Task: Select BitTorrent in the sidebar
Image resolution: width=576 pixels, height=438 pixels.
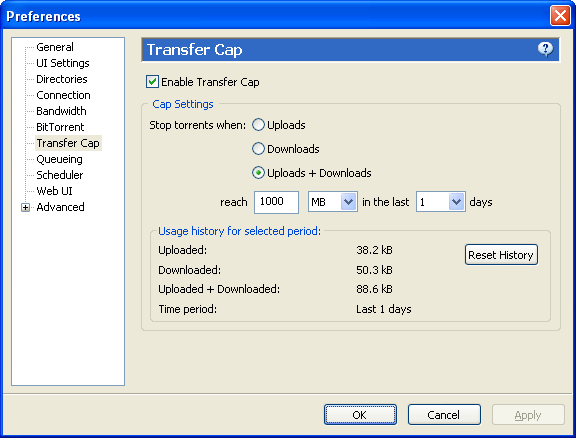Action: tap(60, 127)
